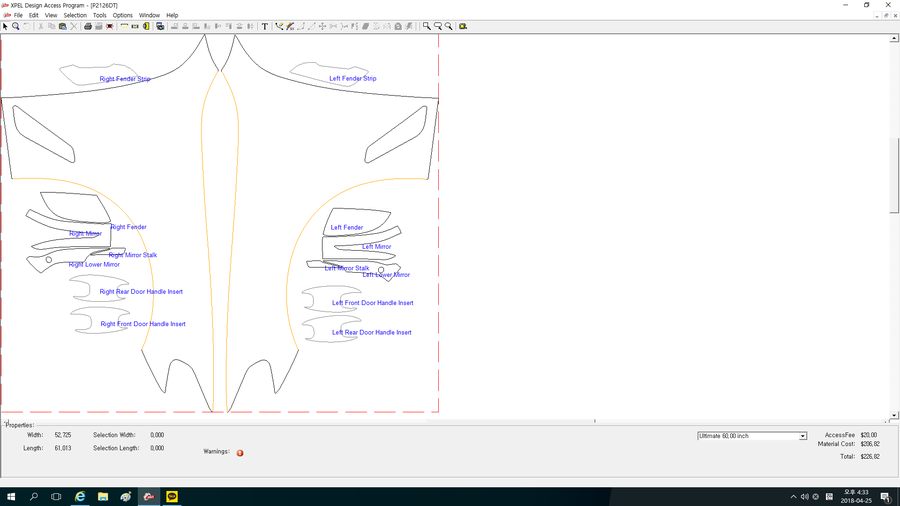Open the Options menu
The image size is (900, 506).
[x=123, y=15]
